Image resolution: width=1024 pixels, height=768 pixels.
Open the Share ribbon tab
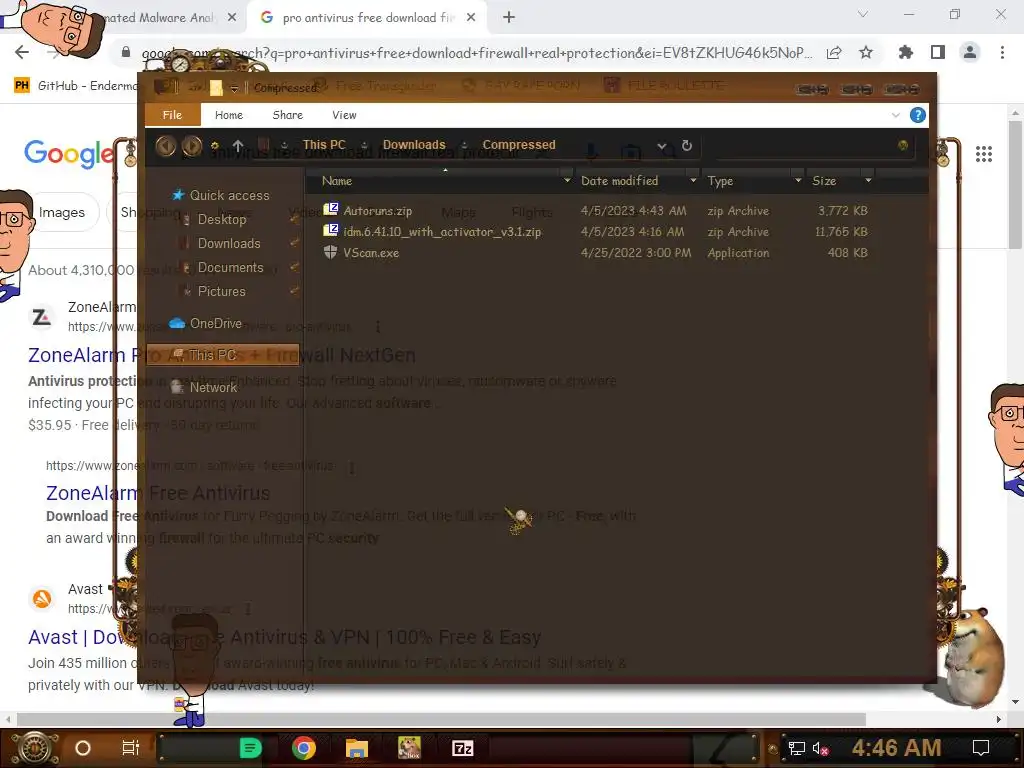click(287, 115)
